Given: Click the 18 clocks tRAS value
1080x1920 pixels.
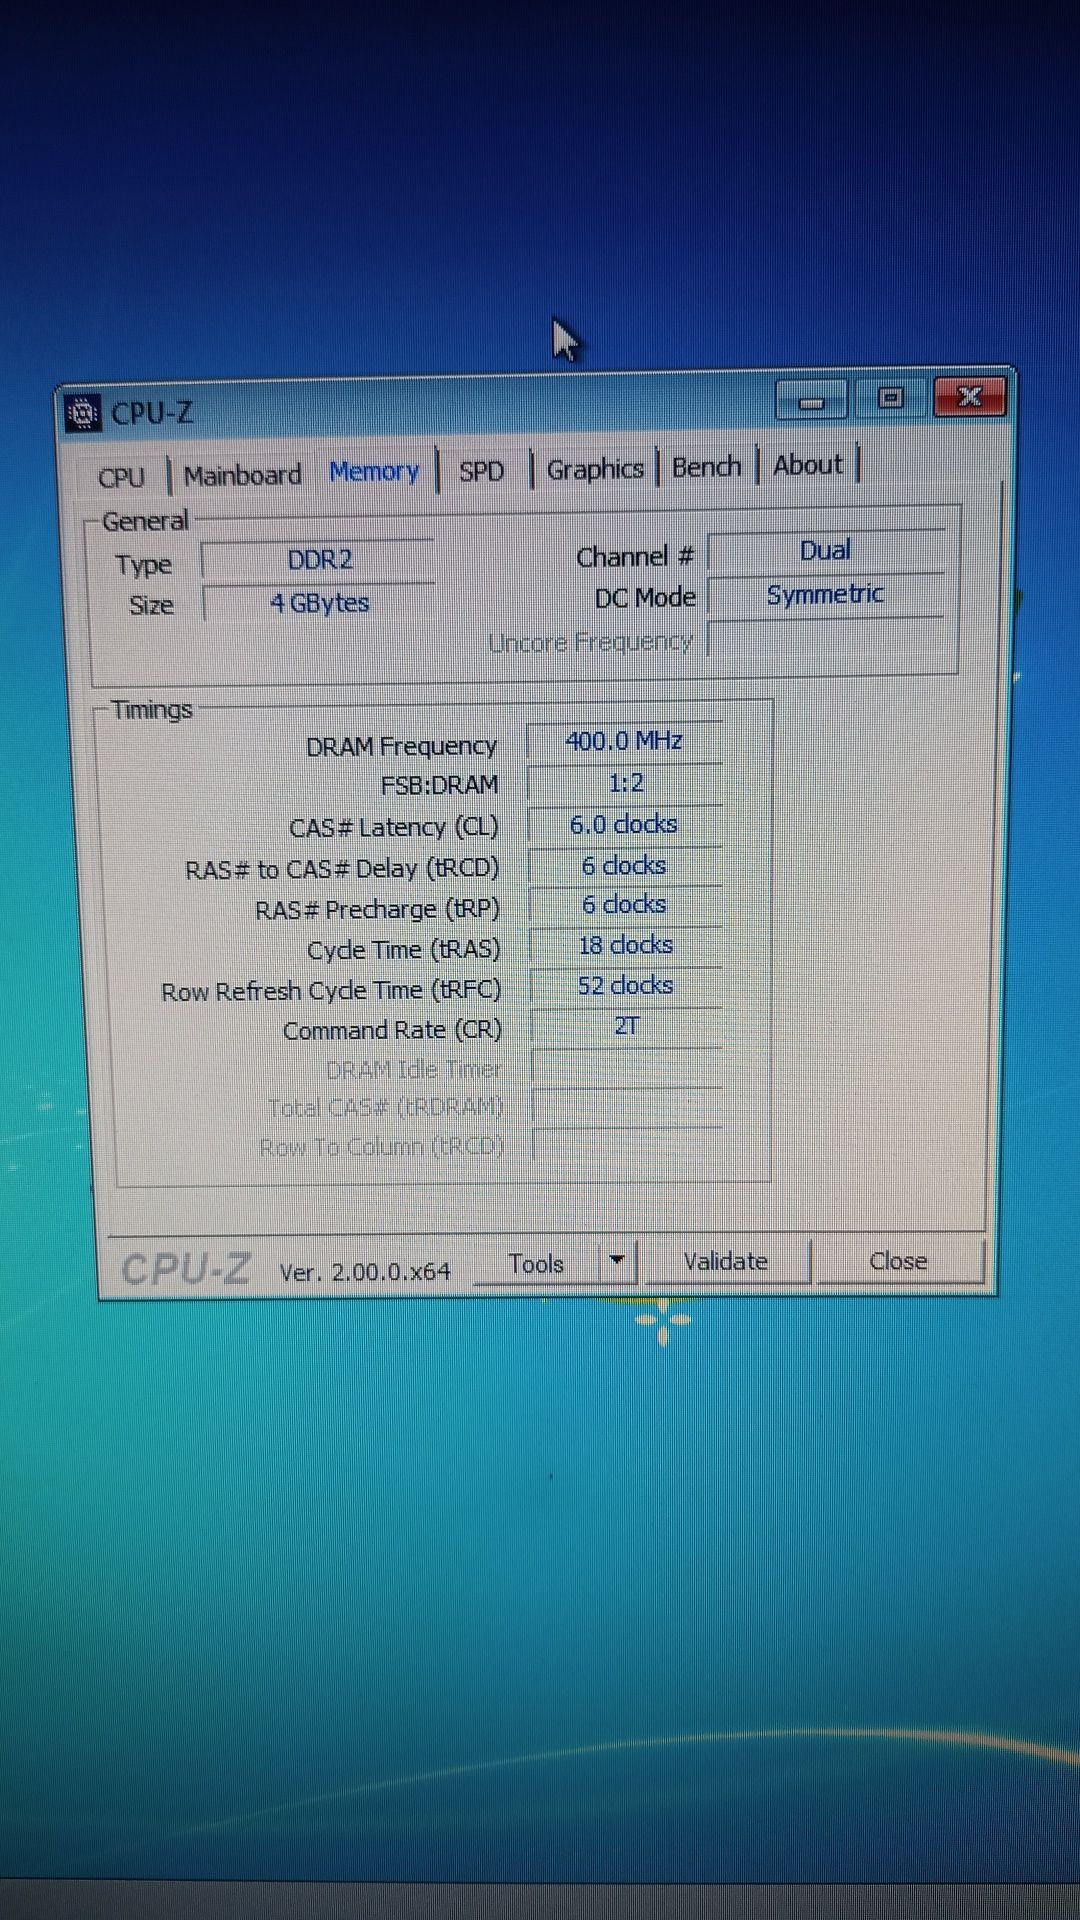Looking at the screenshot, I should pyautogui.click(x=625, y=946).
